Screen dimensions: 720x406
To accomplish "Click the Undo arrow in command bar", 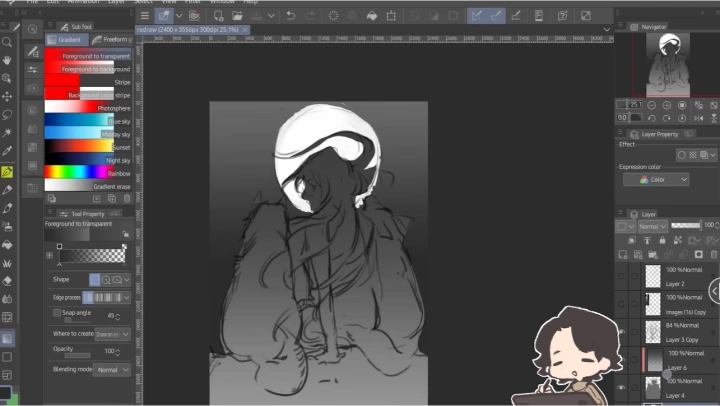I will pyautogui.click(x=291, y=16).
